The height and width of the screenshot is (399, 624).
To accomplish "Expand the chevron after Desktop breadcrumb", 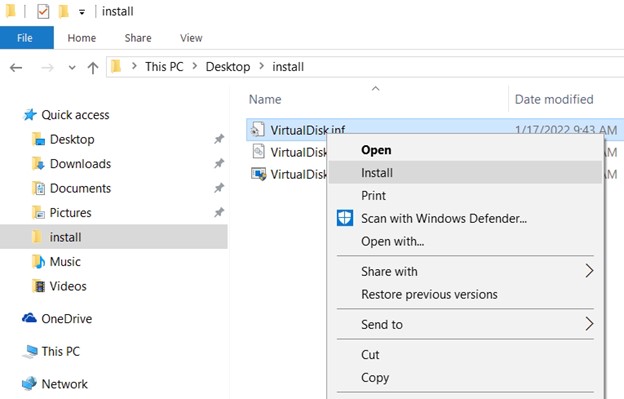I will 261,66.
